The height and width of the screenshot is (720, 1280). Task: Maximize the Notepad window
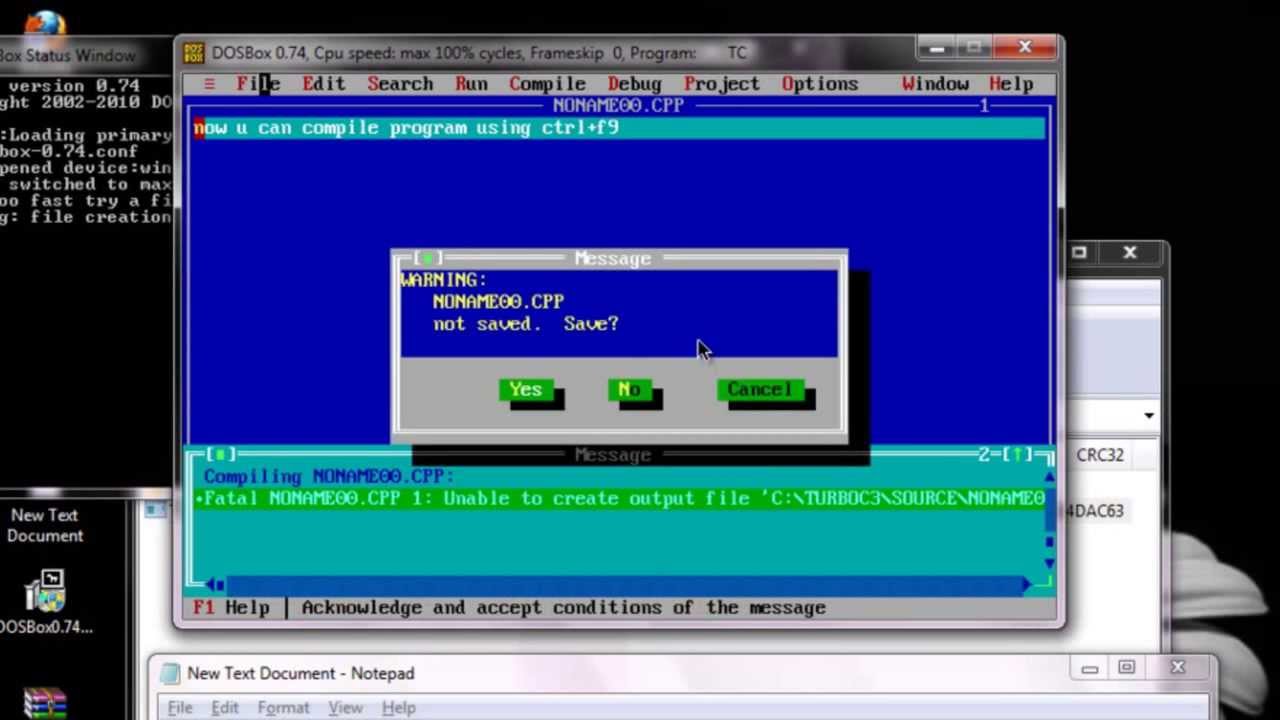(1127, 668)
